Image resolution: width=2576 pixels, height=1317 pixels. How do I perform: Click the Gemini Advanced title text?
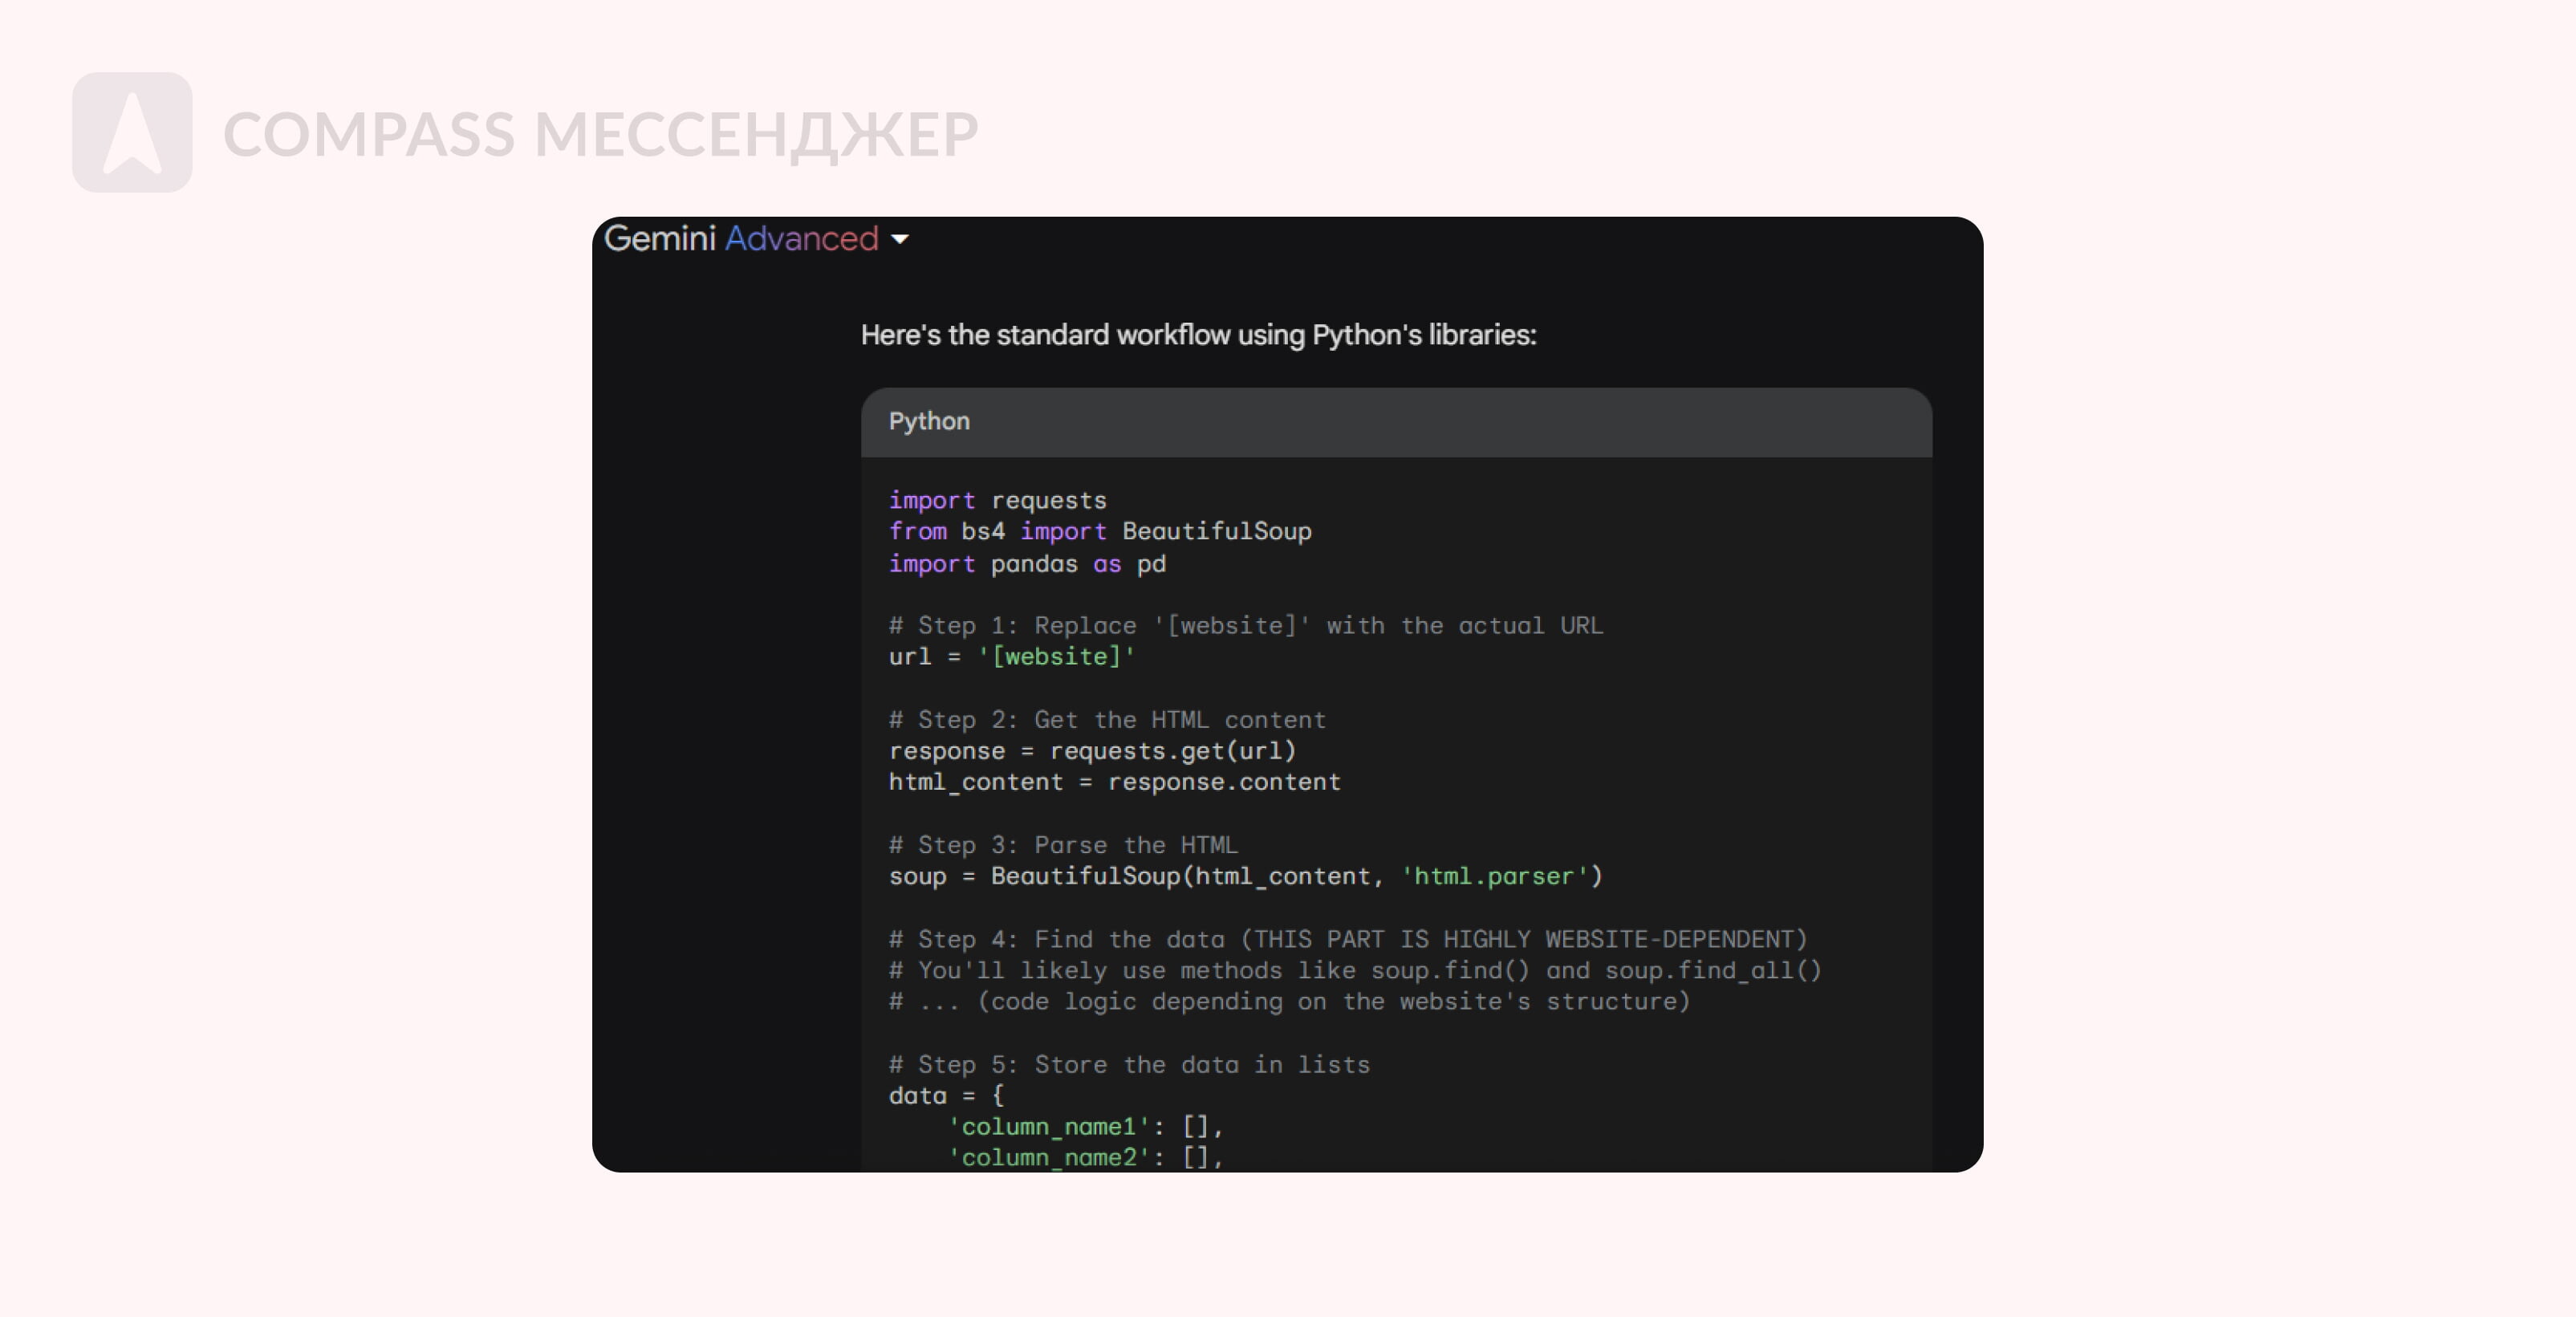741,238
